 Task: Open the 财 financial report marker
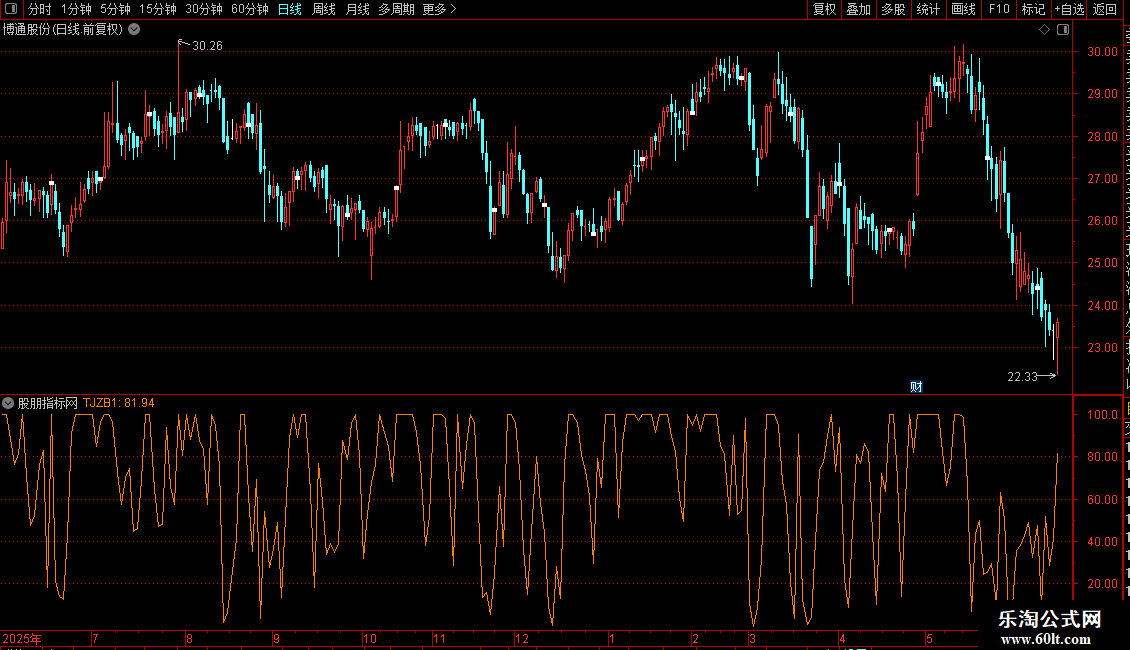tap(916, 387)
